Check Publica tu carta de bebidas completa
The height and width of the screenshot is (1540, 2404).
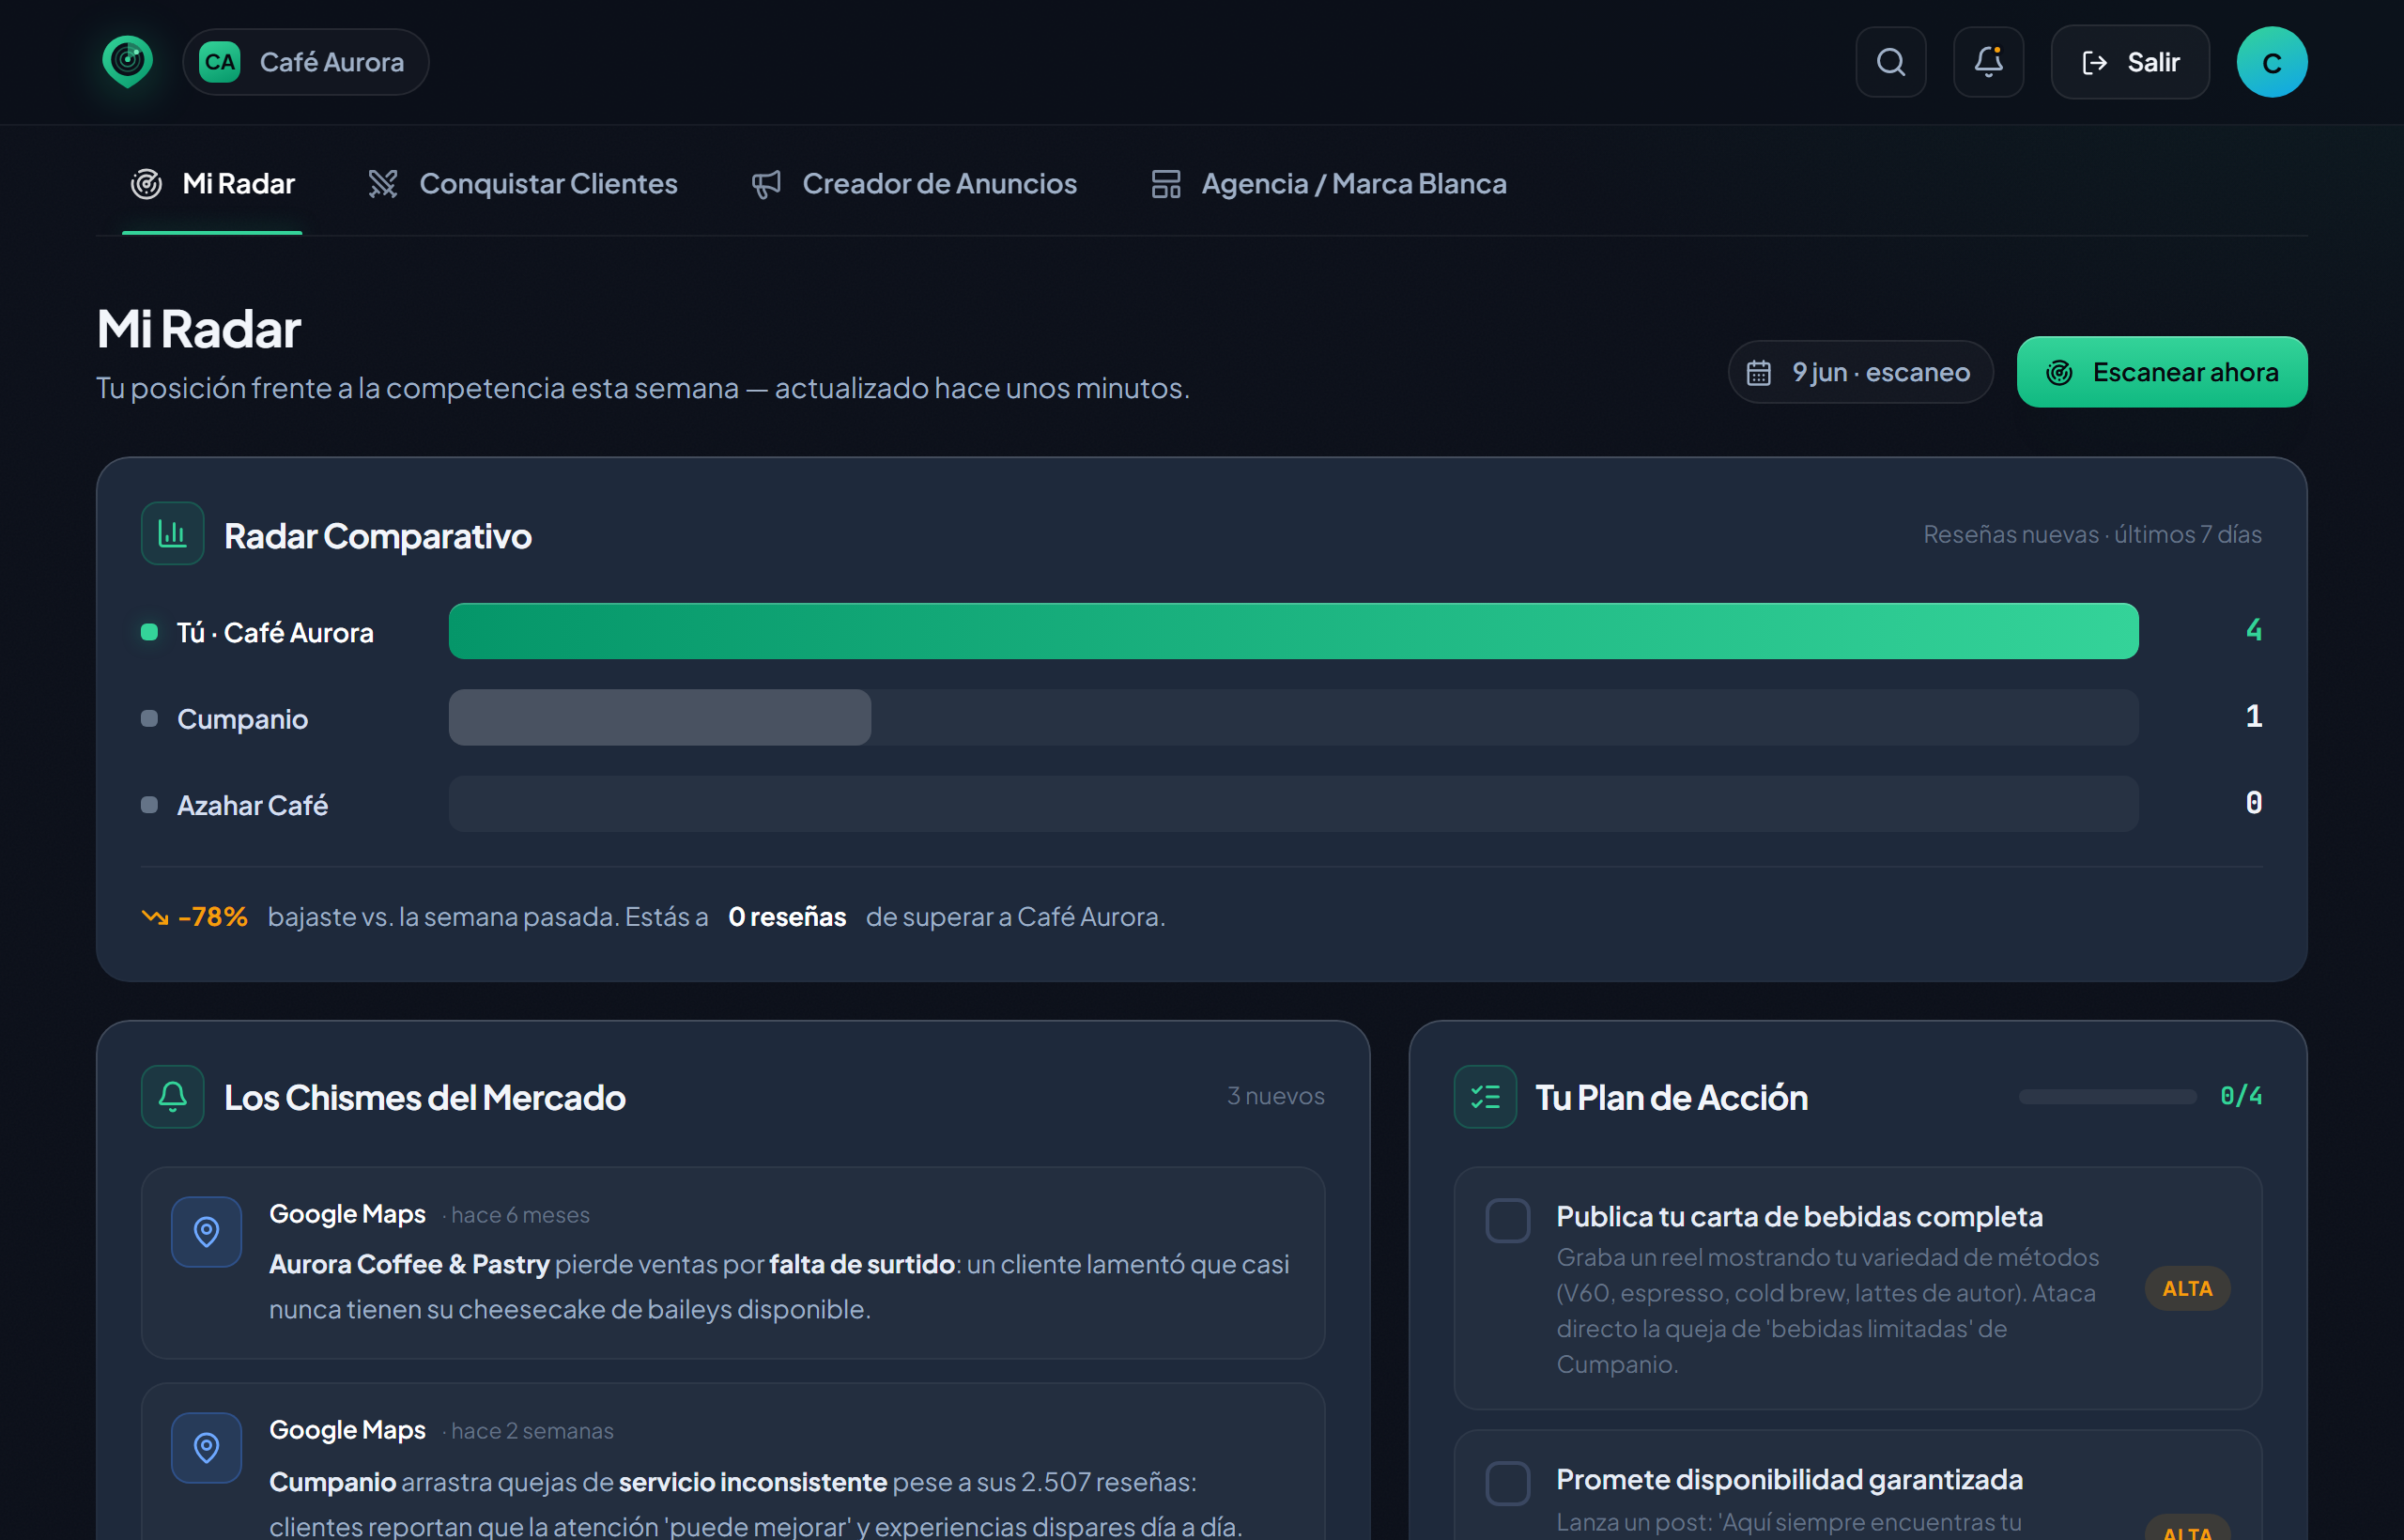pyautogui.click(x=1507, y=1220)
